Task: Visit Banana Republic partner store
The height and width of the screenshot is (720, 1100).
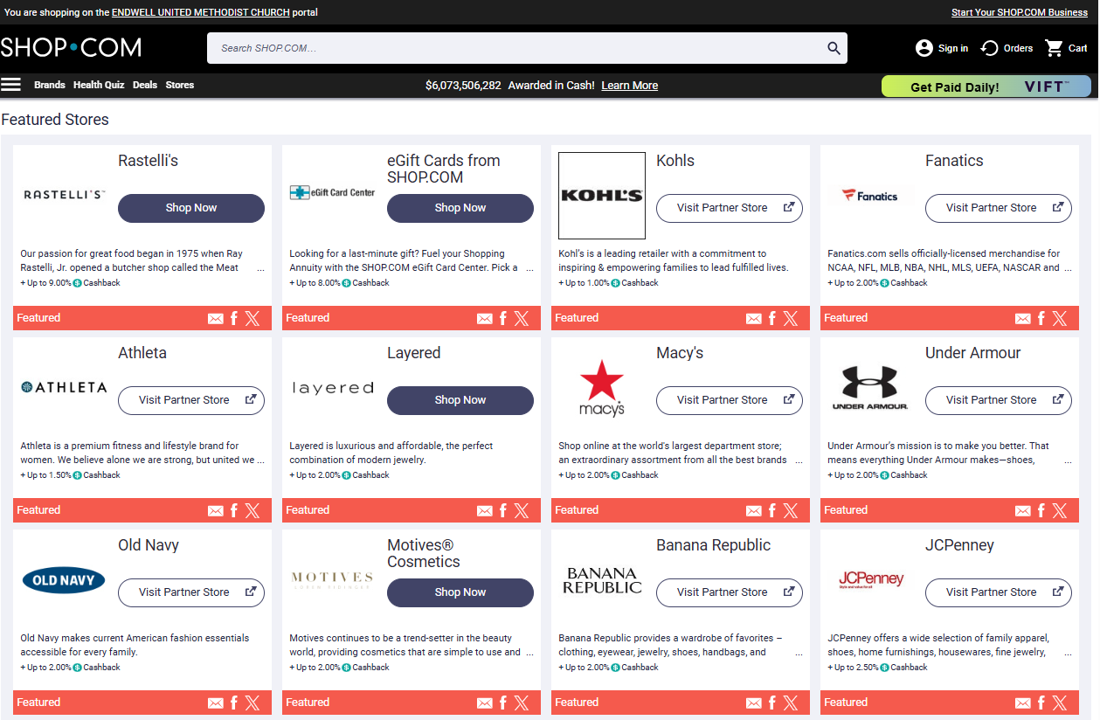Action: pos(729,592)
